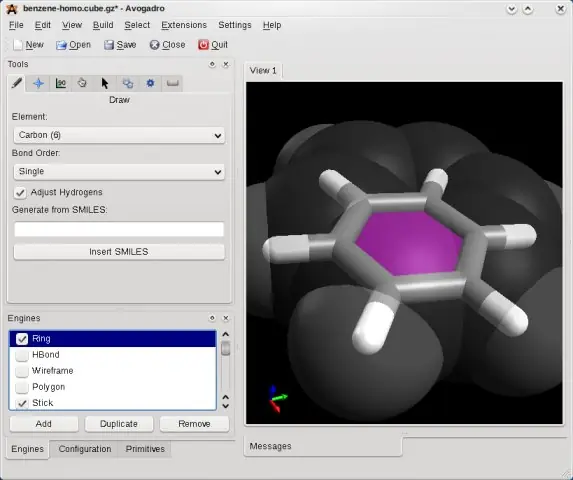Click the Engines list scrollbar handle
The width and height of the screenshot is (573, 480).
(226, 348)
